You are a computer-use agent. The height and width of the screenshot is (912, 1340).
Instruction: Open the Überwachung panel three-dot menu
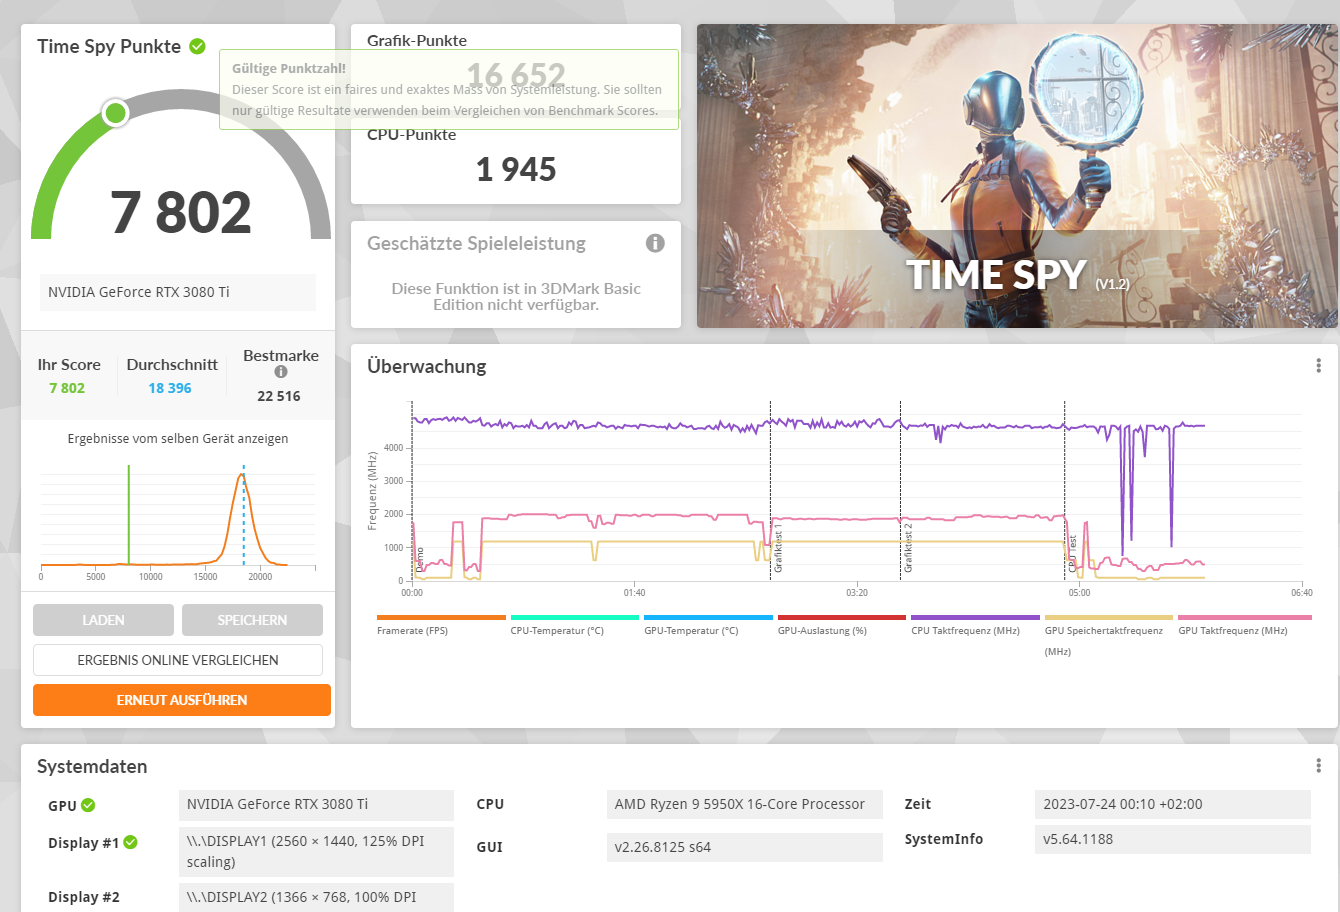coord(1318,366)
